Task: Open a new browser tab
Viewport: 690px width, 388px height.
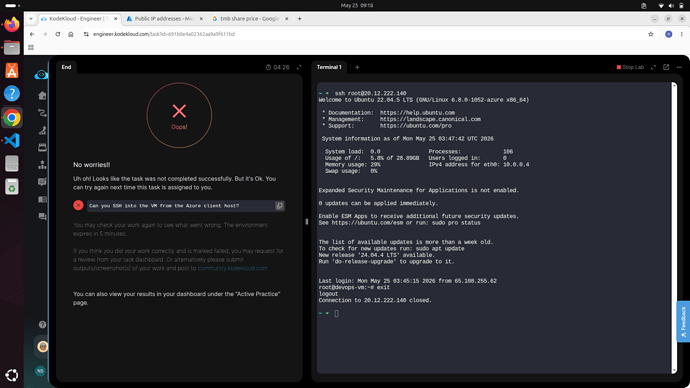Action: click(x=300, y=18)
